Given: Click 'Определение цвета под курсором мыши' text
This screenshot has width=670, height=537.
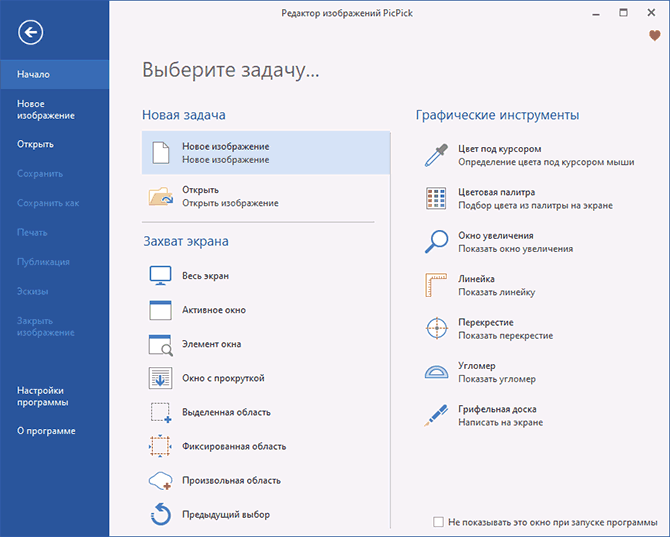Looking at the screenshot, I should pos(546,162).
